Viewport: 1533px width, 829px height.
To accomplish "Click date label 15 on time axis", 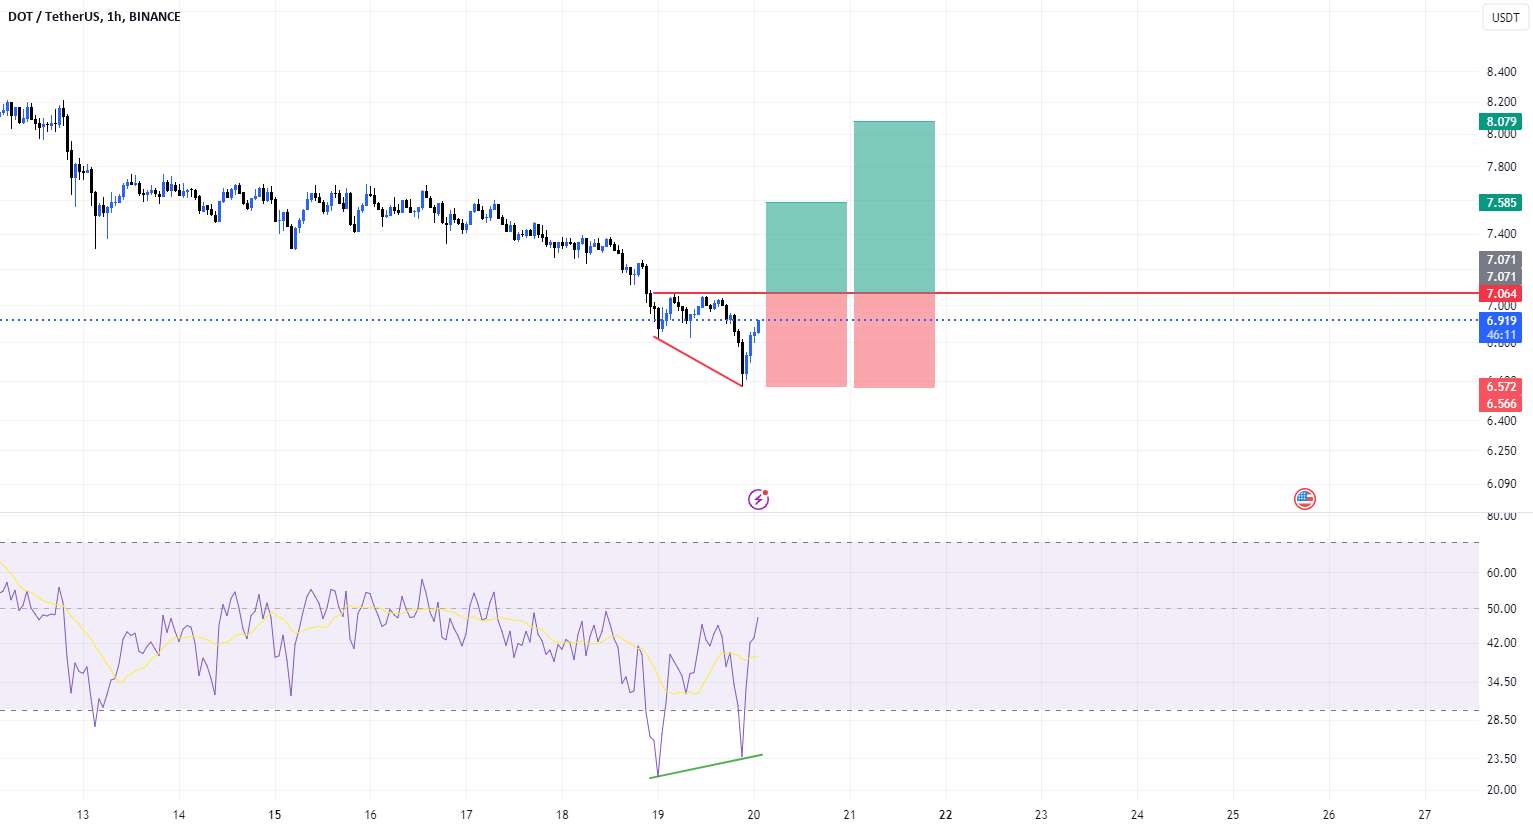I will pyautogui.click(x=275, y=815).
